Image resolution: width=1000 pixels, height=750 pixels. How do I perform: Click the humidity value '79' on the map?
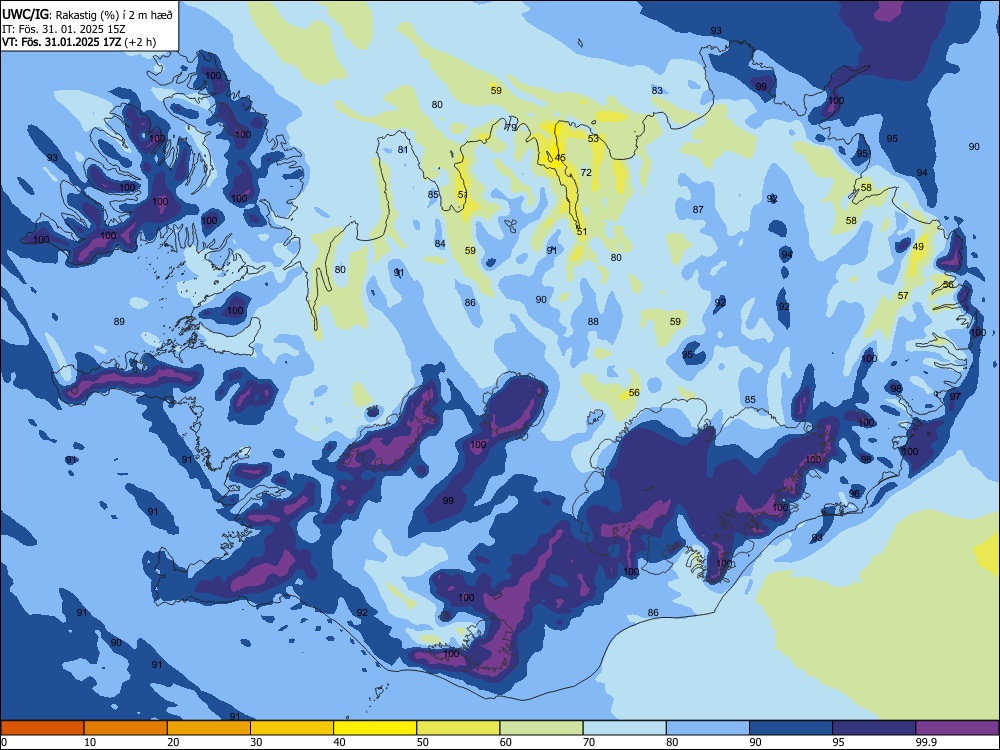[x=511, y=128]
